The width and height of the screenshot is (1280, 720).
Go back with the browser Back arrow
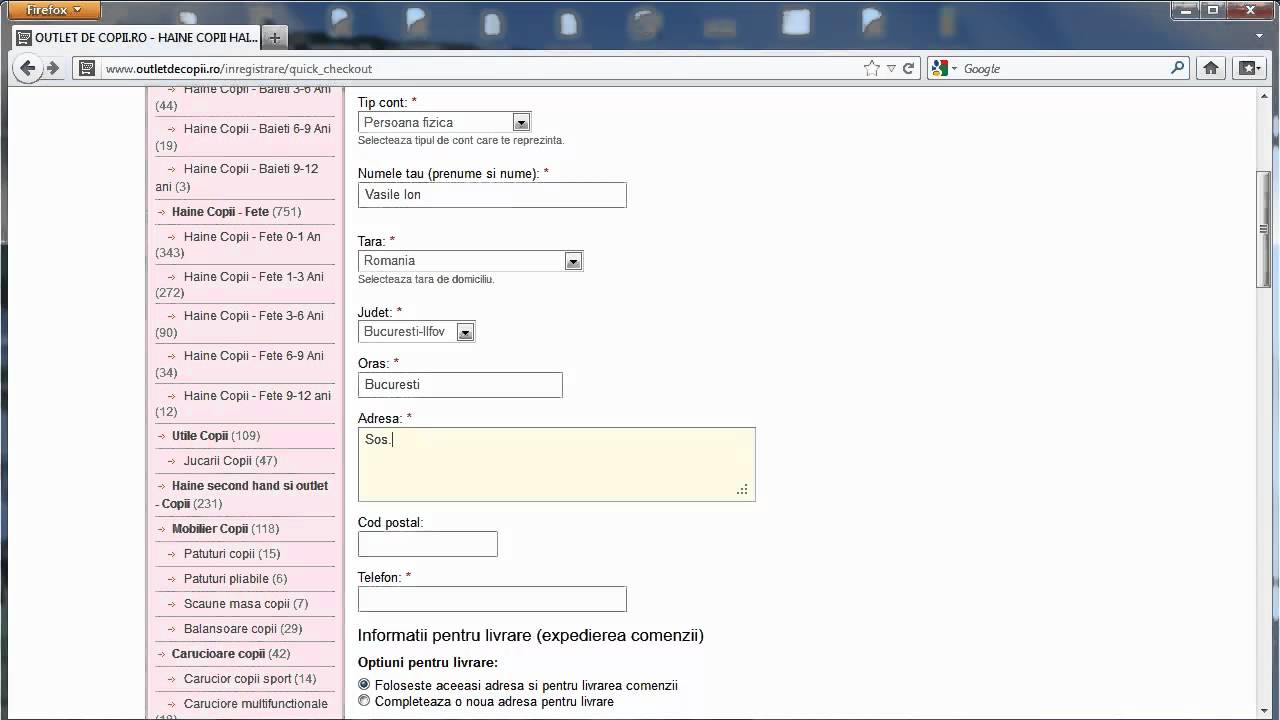(28, 68)
